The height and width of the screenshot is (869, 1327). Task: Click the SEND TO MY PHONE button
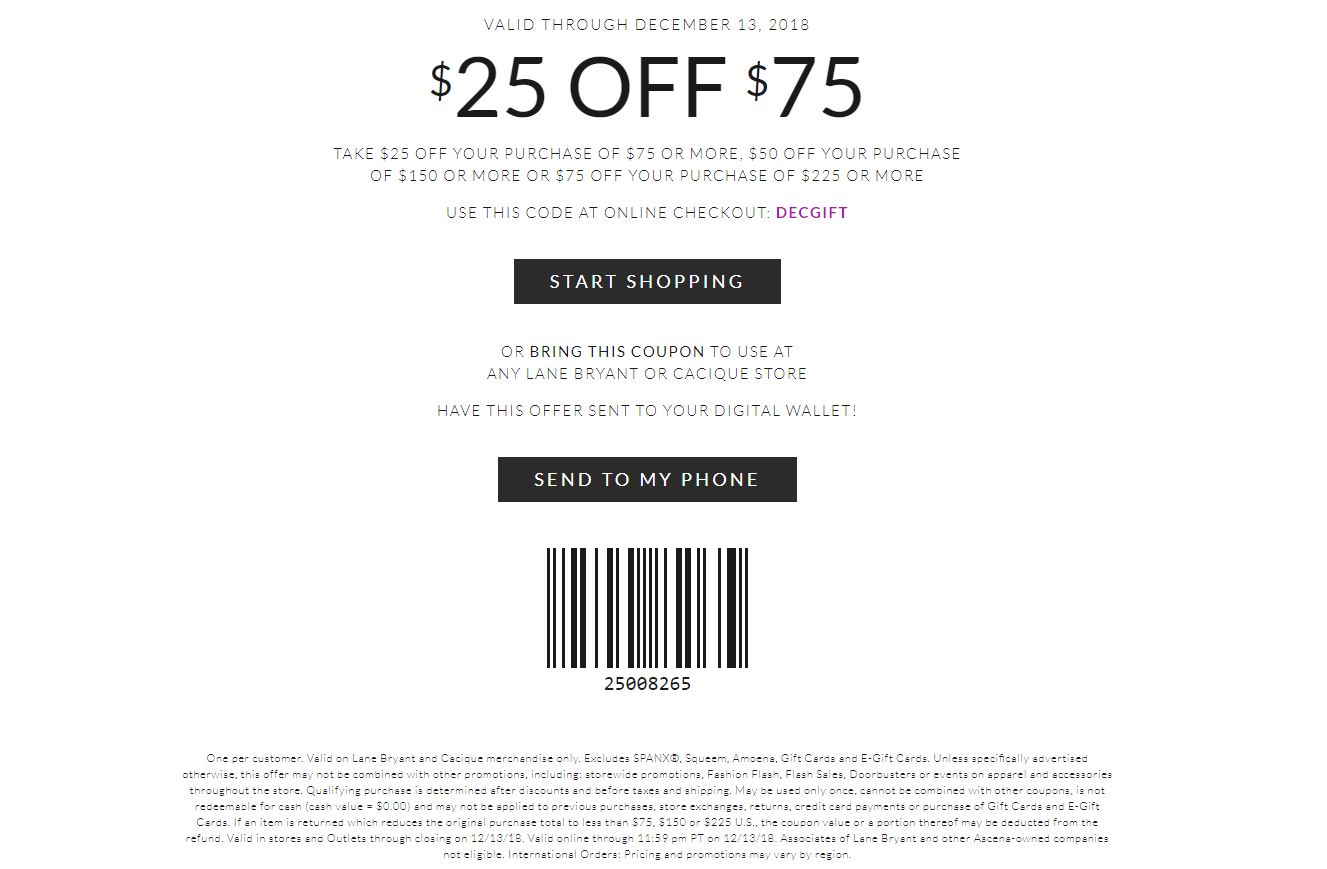[x=647, y=479]
